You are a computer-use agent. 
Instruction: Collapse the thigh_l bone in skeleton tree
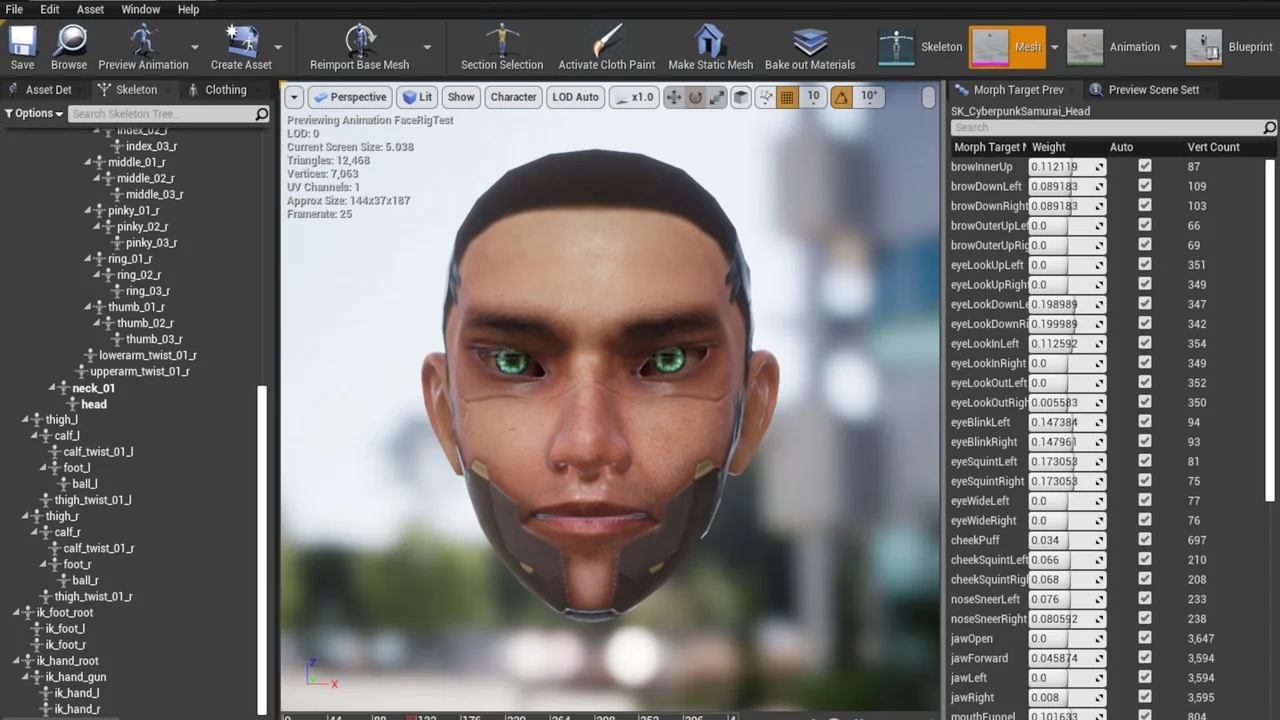26,420
